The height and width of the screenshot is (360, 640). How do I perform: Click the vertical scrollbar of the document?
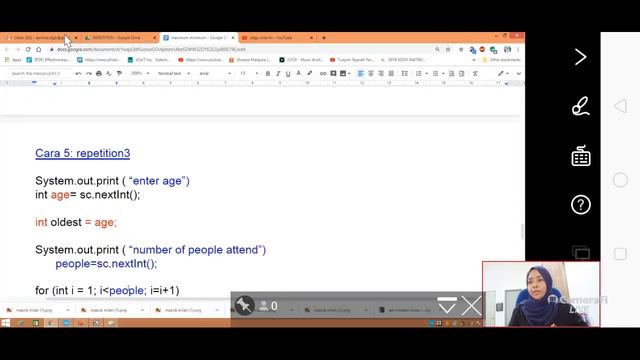coord(522,231)
